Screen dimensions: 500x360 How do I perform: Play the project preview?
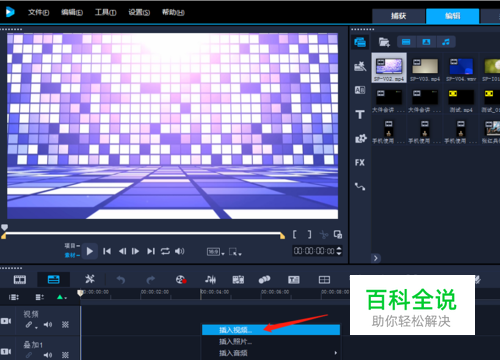pos(89,251)
